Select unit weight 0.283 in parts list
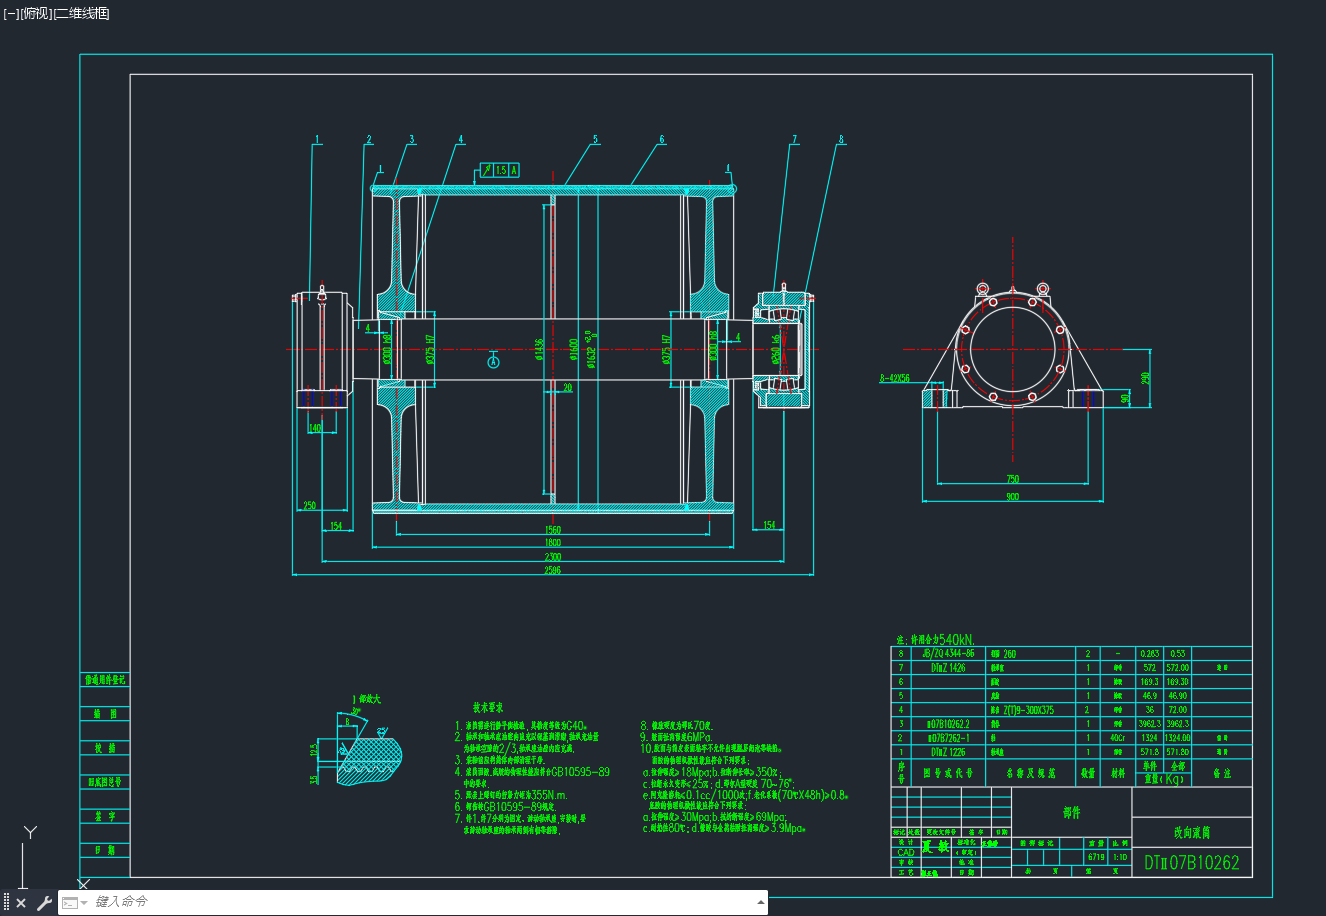 coord(1149,654)
